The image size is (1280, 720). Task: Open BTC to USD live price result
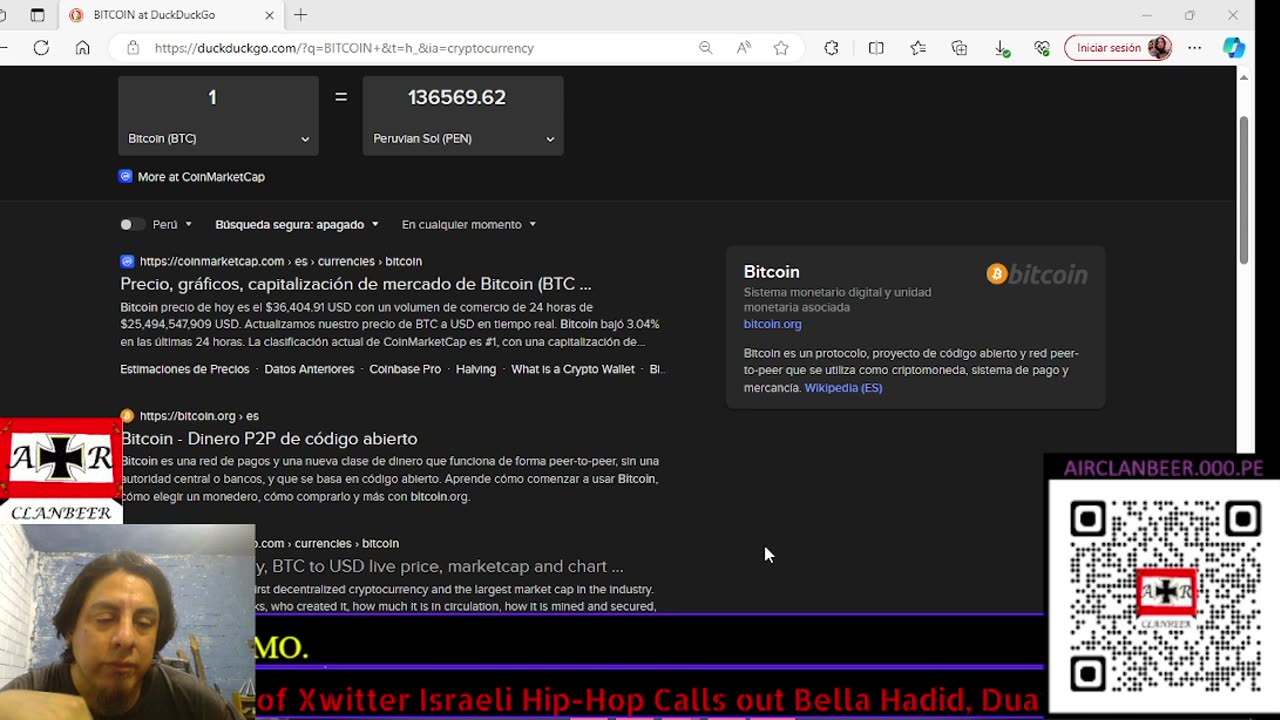click(x=440, y=567)
